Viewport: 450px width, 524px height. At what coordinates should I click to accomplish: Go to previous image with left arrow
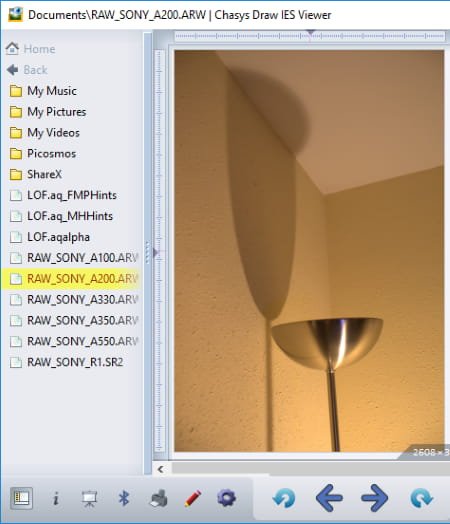(x=329, y=498)
